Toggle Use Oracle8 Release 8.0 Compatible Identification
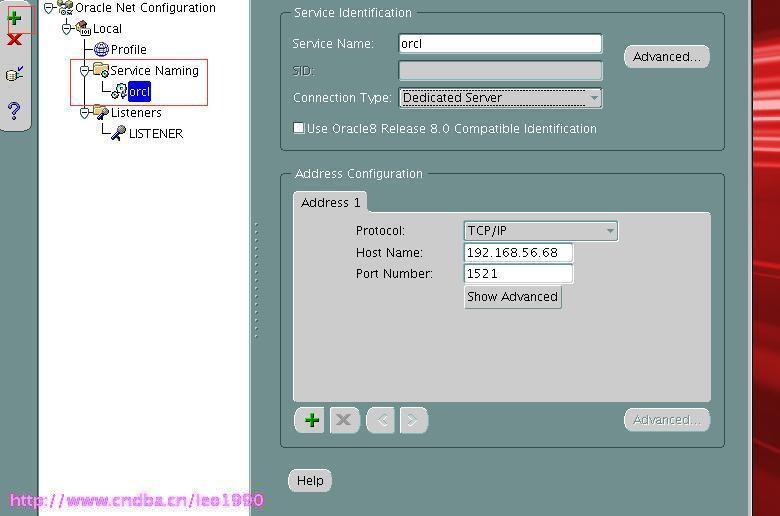This screenshot has width=780, height=516. [x=299, y=128]
